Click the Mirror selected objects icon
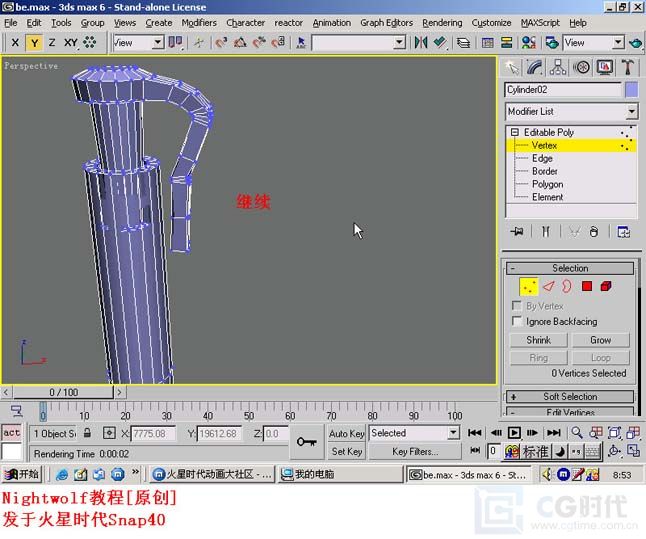 tap(421, 42)
